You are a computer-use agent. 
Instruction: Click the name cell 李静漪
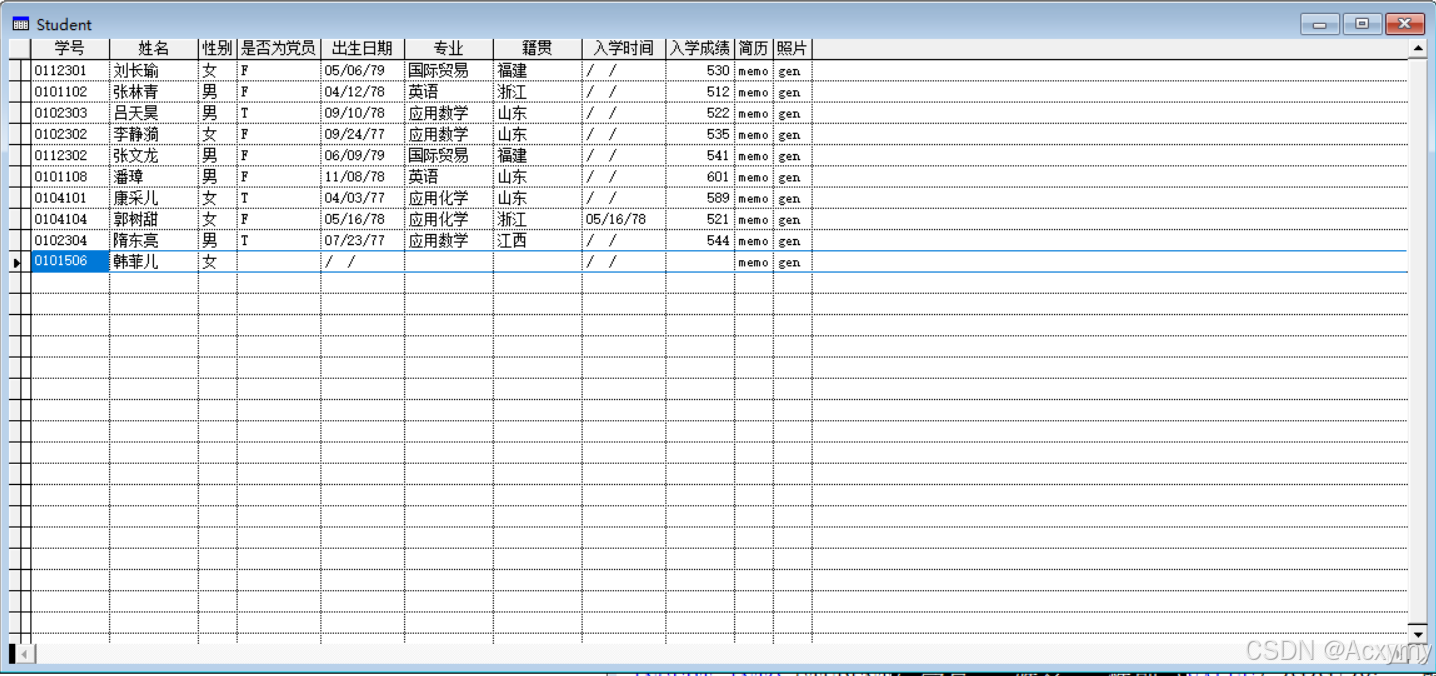(154, 134)
